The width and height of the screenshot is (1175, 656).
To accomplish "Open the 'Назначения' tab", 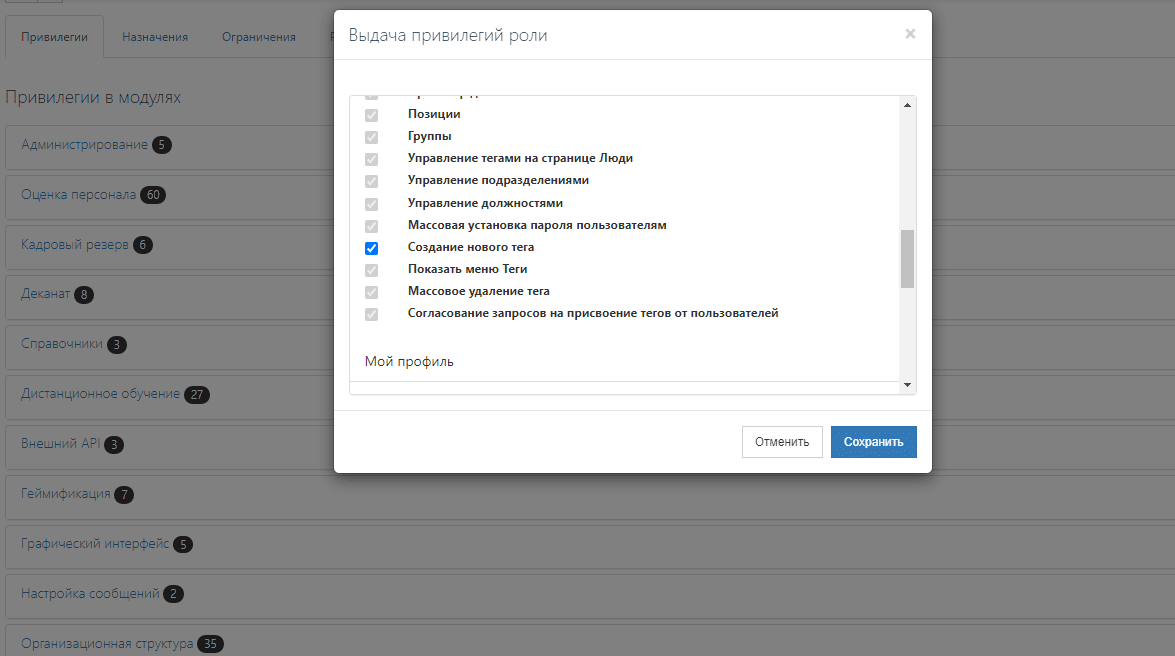I will click(155, 37).
